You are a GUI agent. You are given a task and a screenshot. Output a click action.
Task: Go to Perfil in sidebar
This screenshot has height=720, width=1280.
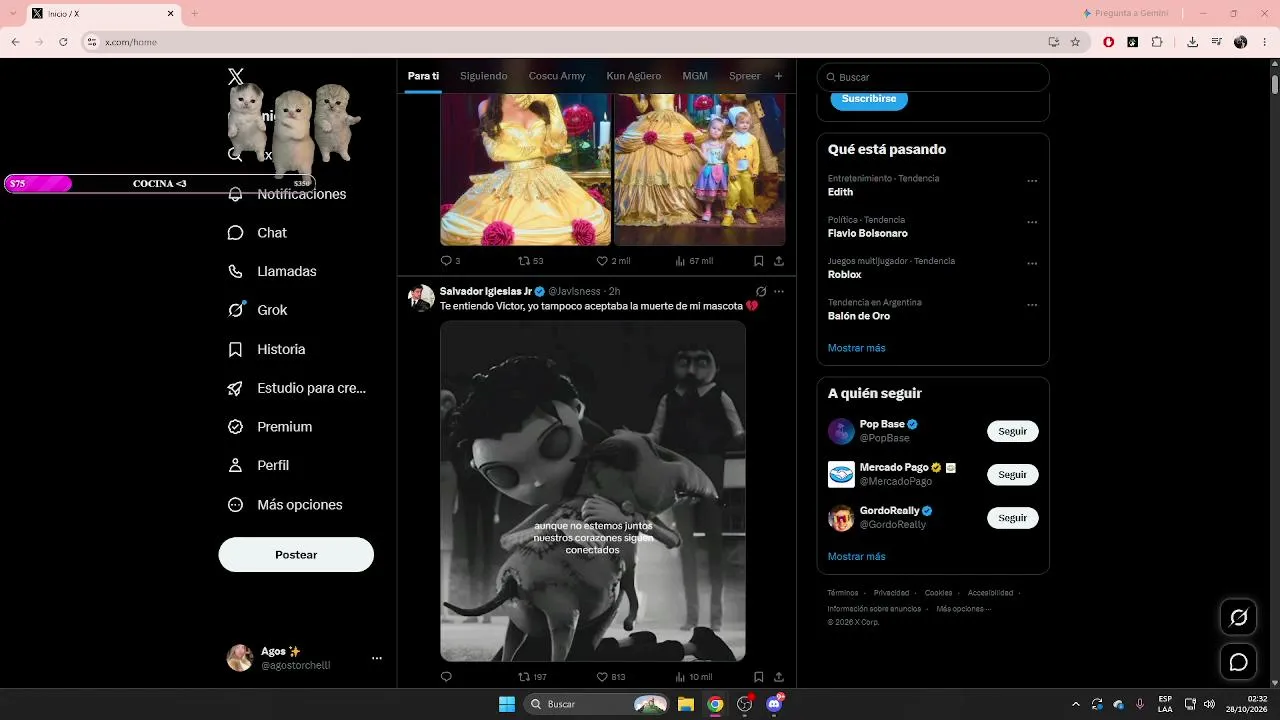click(259, 466)
